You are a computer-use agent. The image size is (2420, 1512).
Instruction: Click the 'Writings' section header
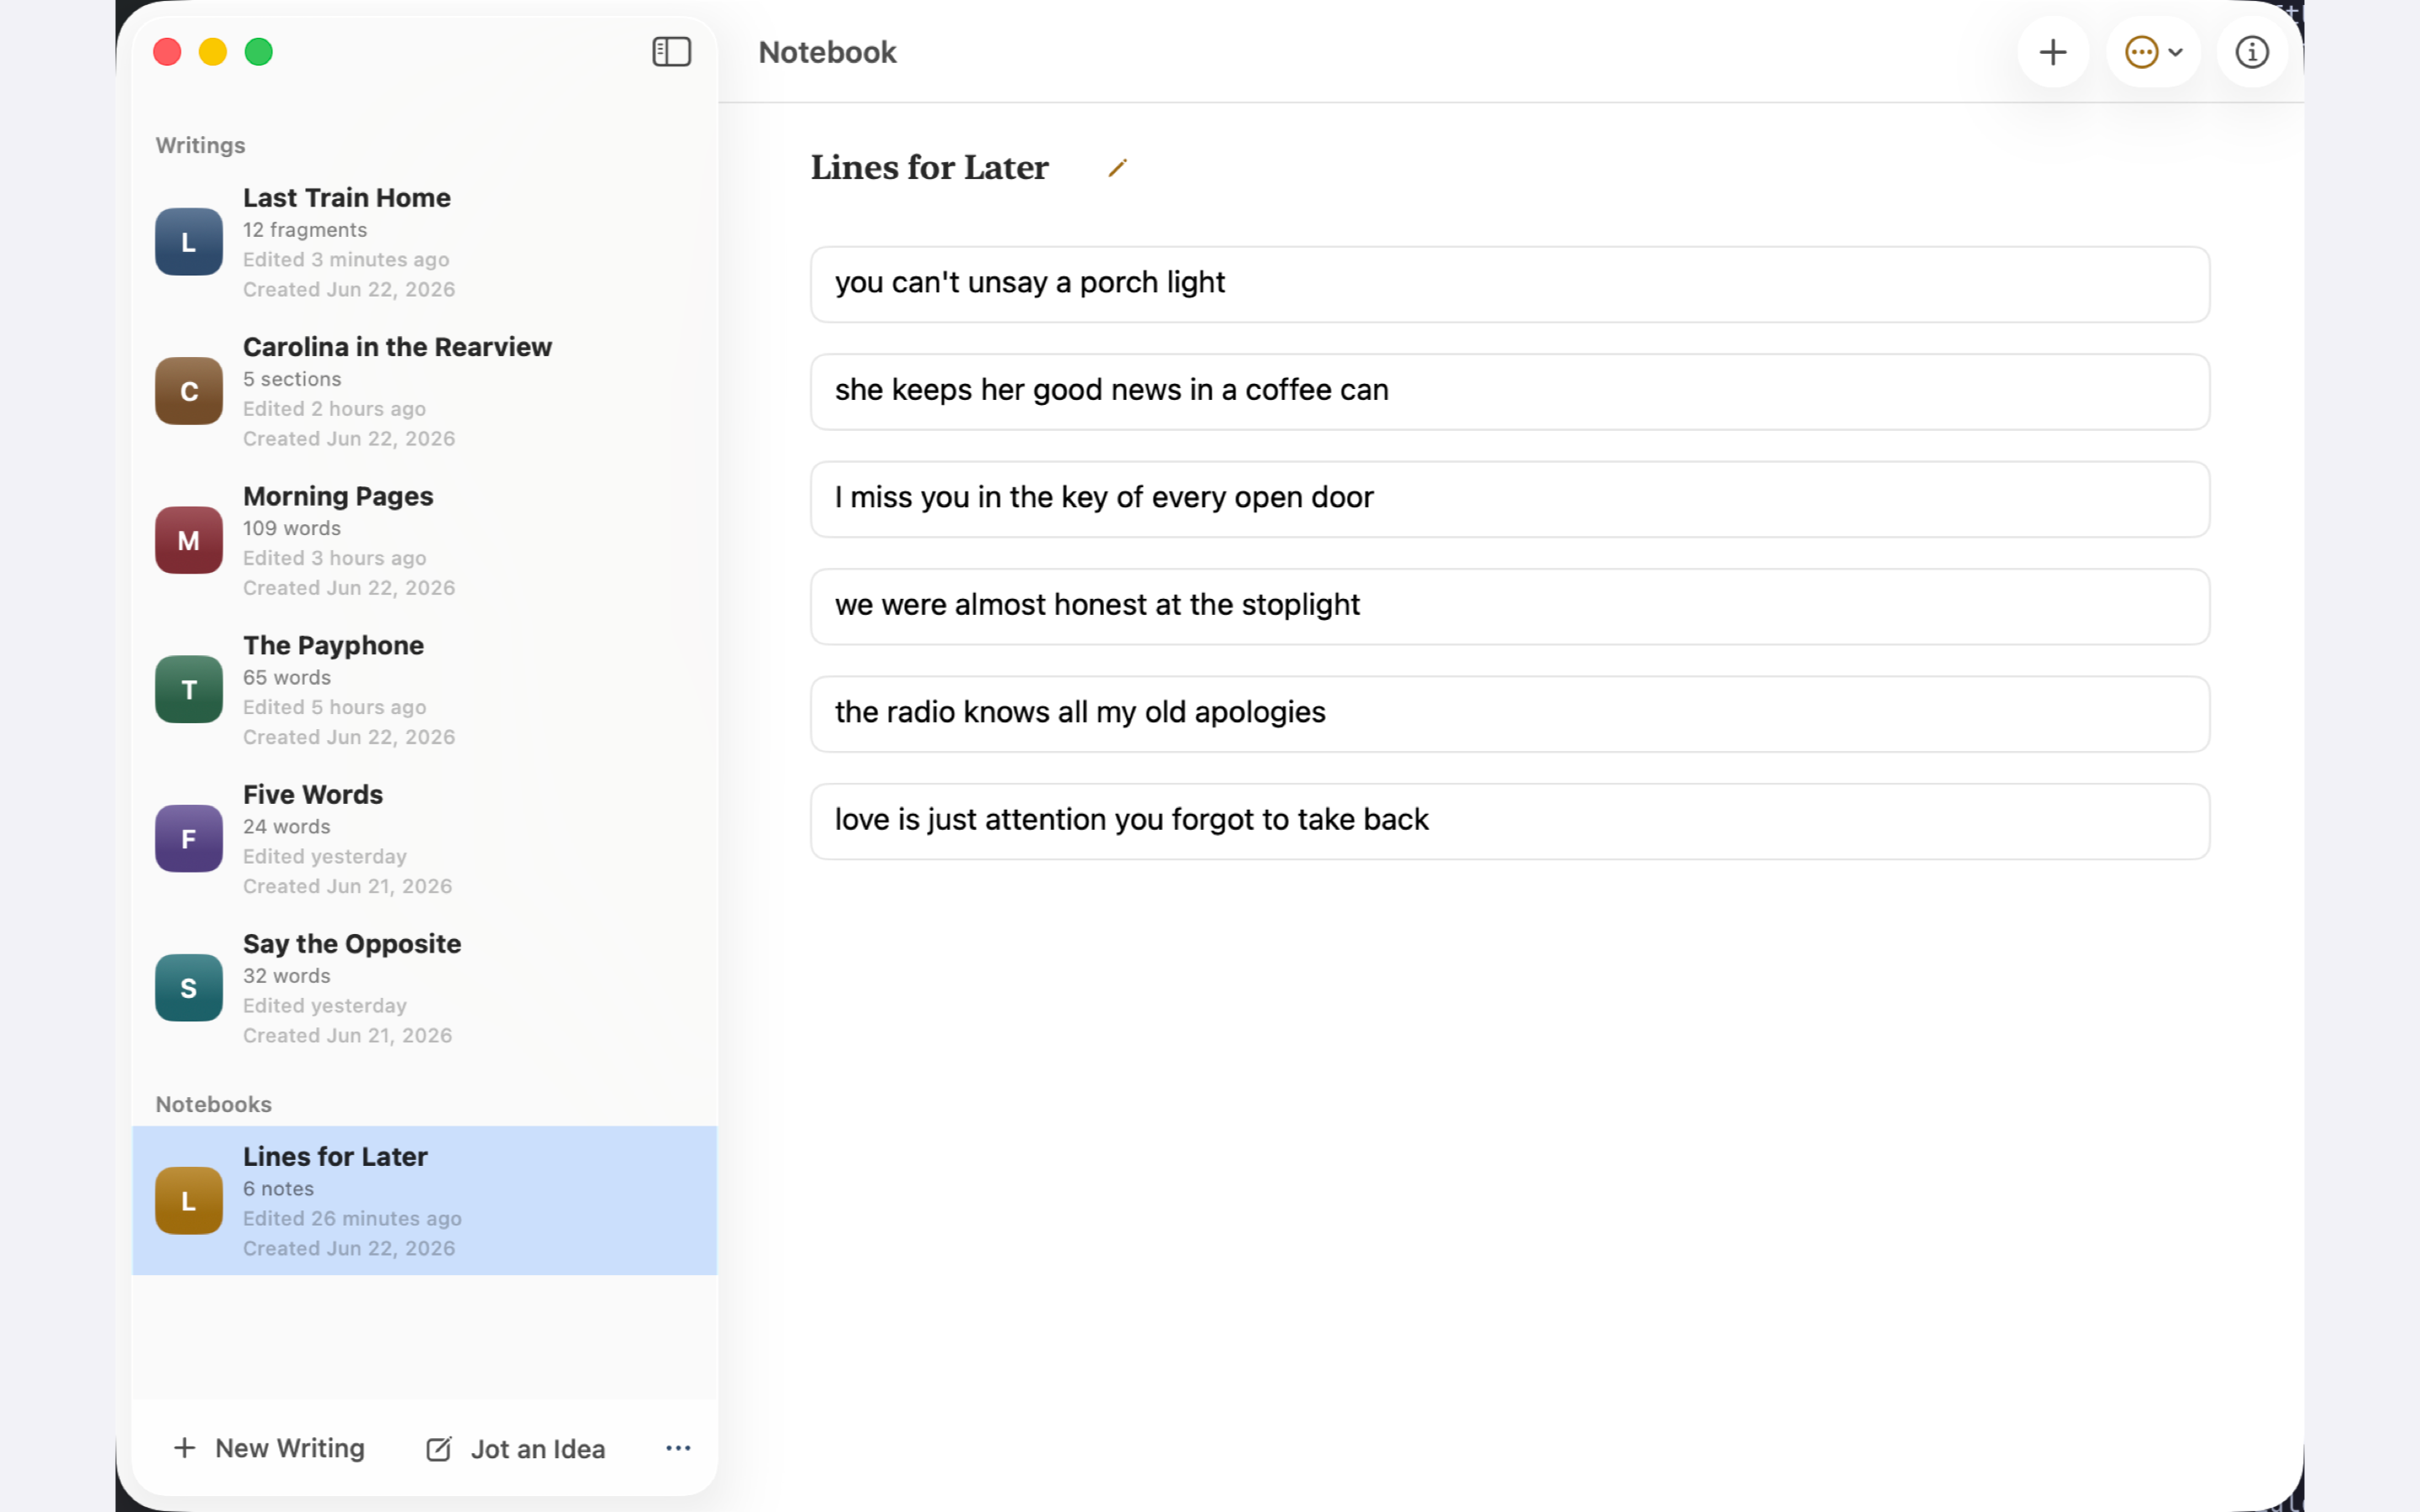coord(200,145)
